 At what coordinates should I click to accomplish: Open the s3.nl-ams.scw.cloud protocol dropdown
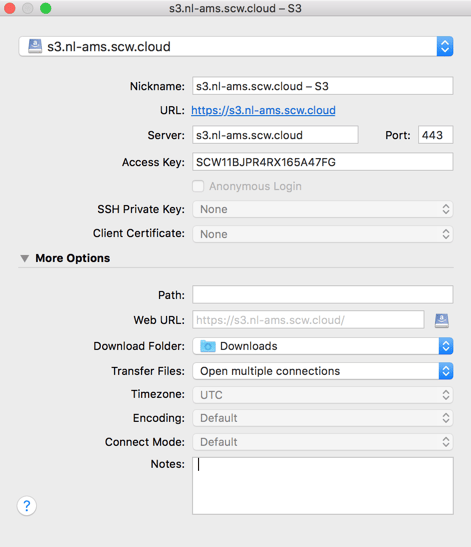[x=236, y=46]
